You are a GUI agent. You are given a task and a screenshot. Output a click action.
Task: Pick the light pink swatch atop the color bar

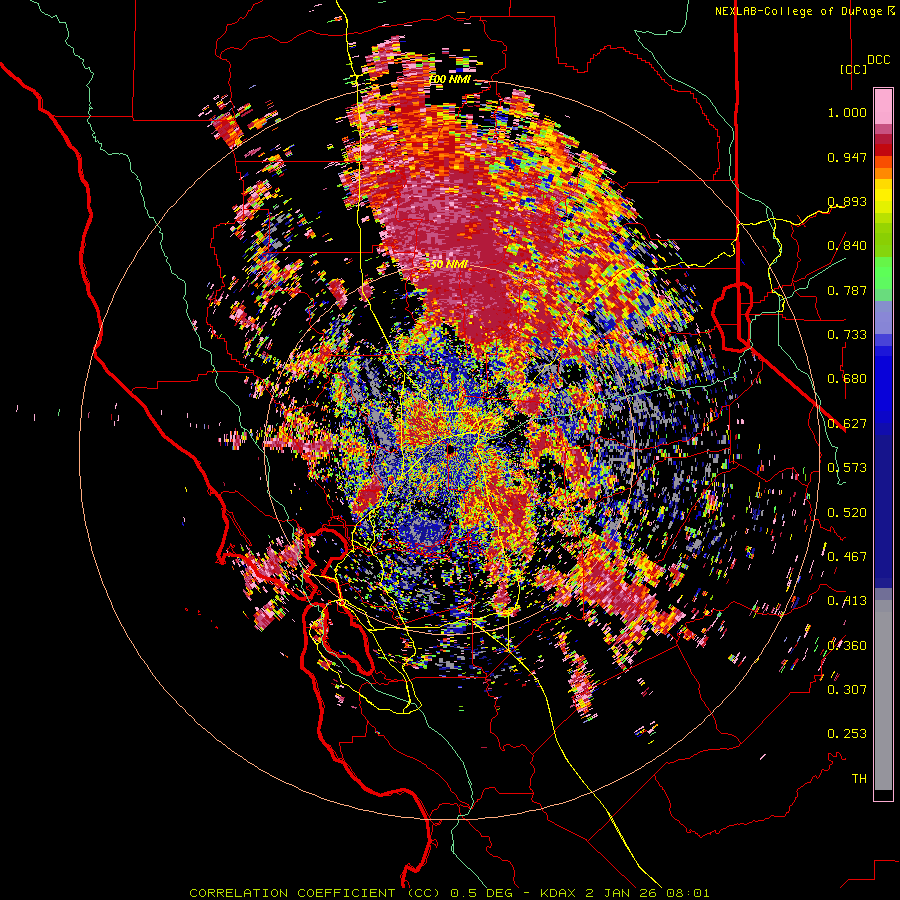tap(883, 106)
